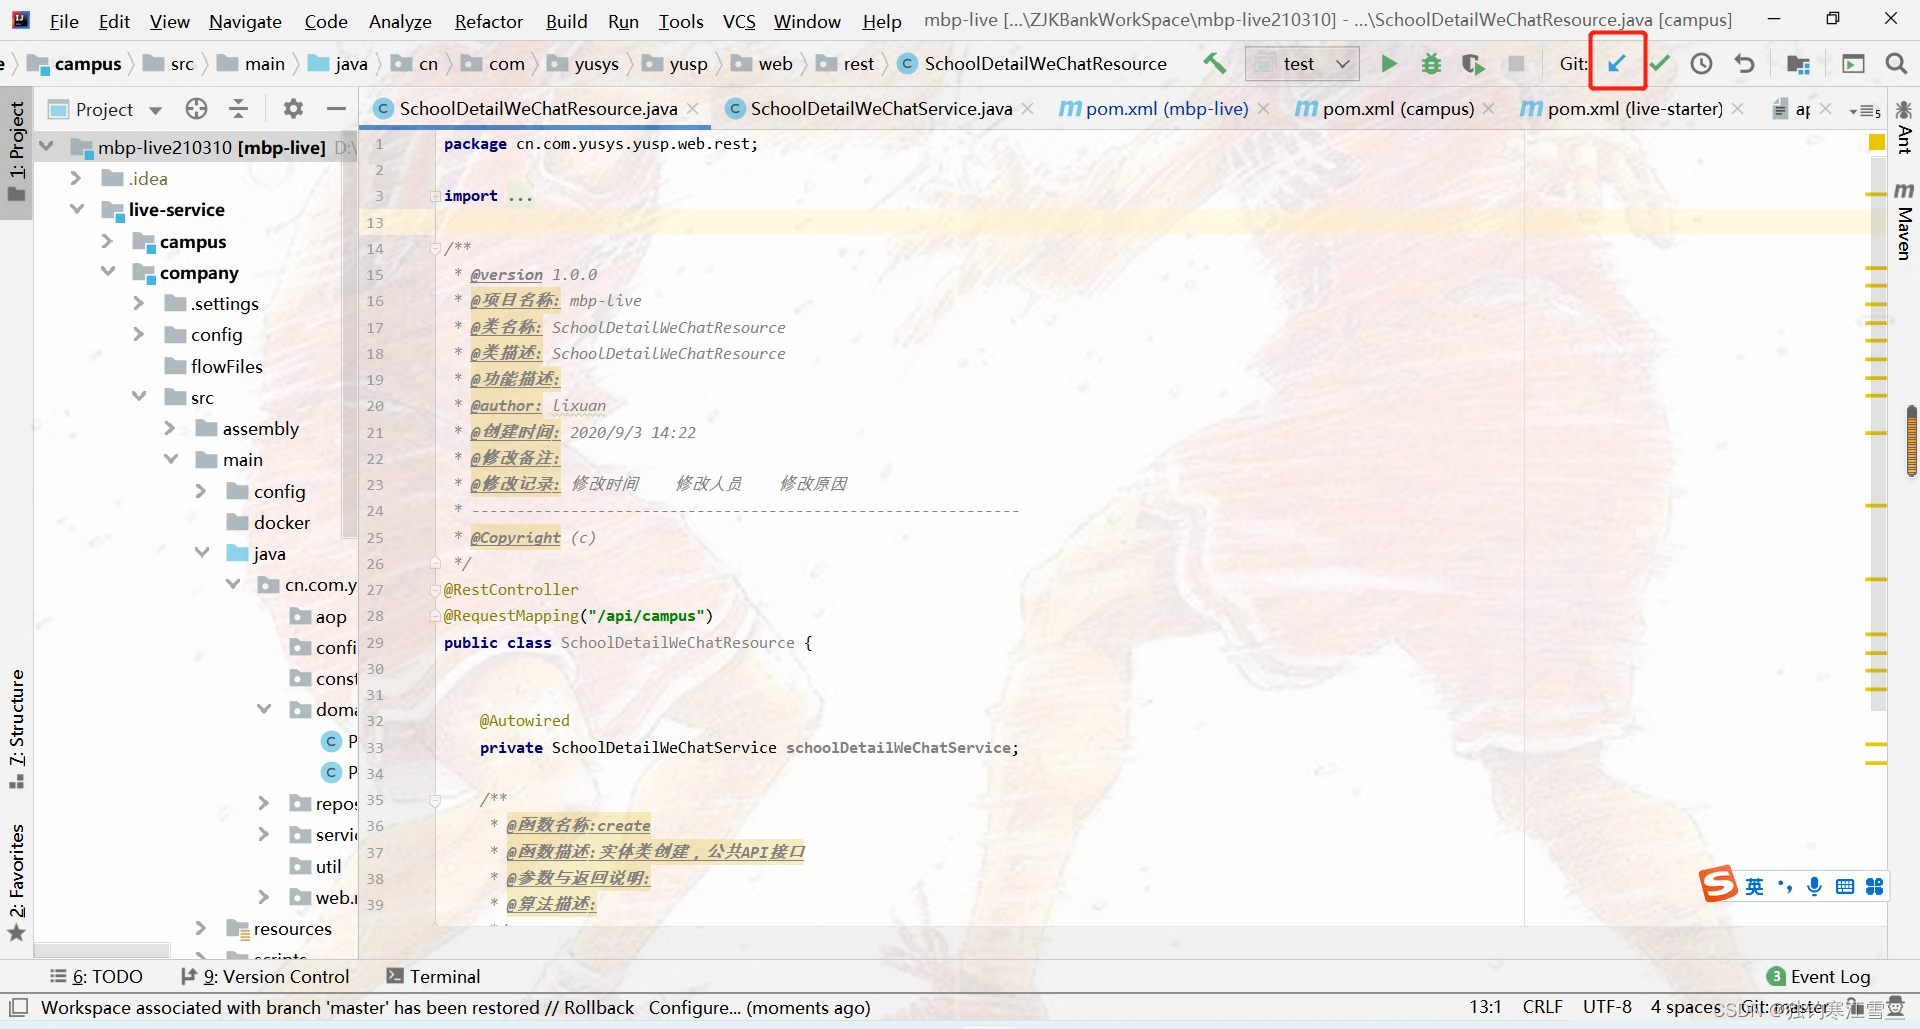Show the hidden editor tabs list

coord(1865,110)
